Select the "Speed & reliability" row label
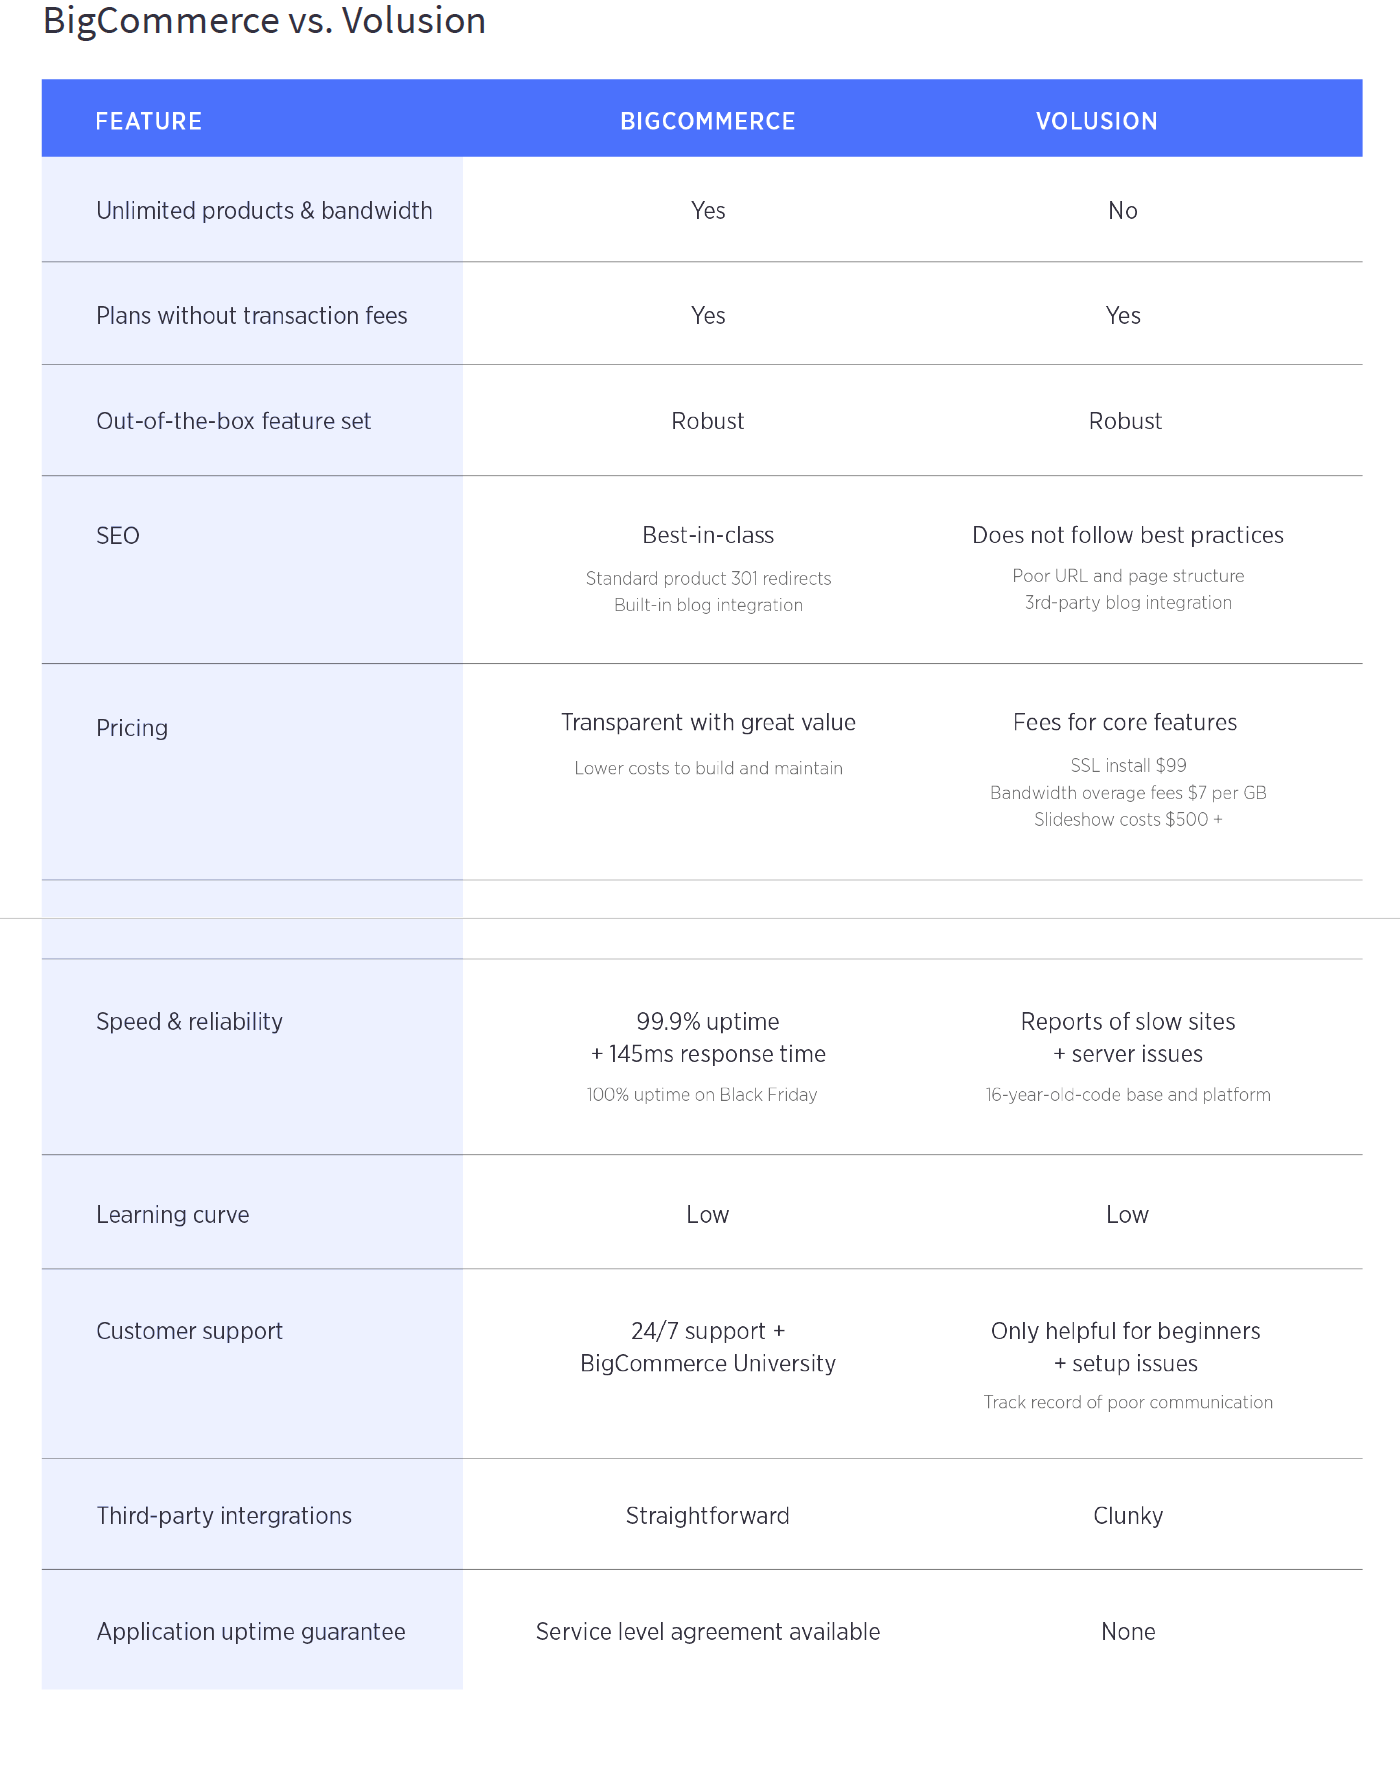The height and width of the screenshot is (1773, 1400). [189, 1022]
